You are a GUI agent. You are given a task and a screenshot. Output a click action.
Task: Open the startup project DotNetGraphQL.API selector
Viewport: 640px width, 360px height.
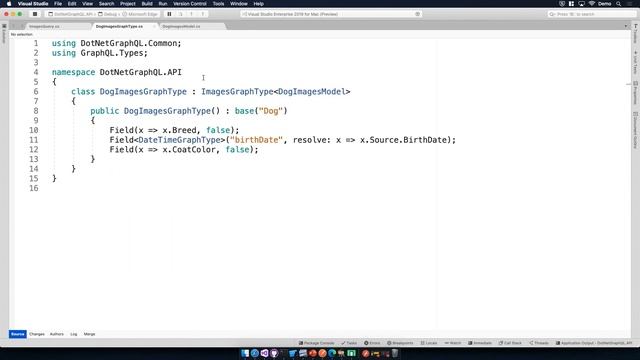click(x=71, y=14)
